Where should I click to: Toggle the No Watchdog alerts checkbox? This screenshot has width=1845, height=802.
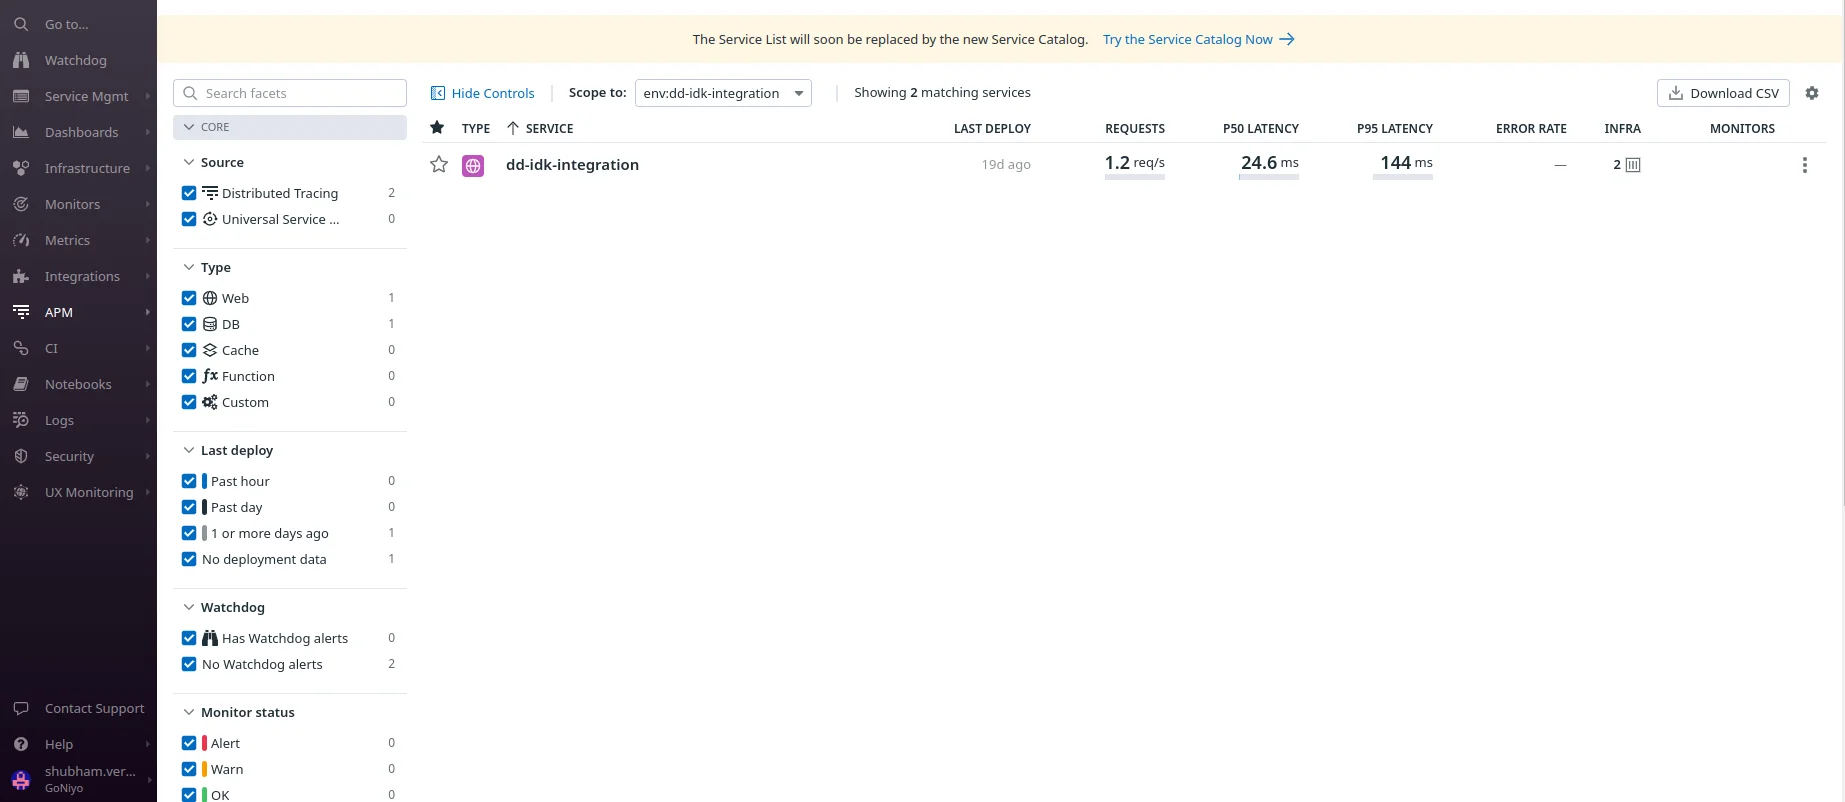[x=189, y=664]
